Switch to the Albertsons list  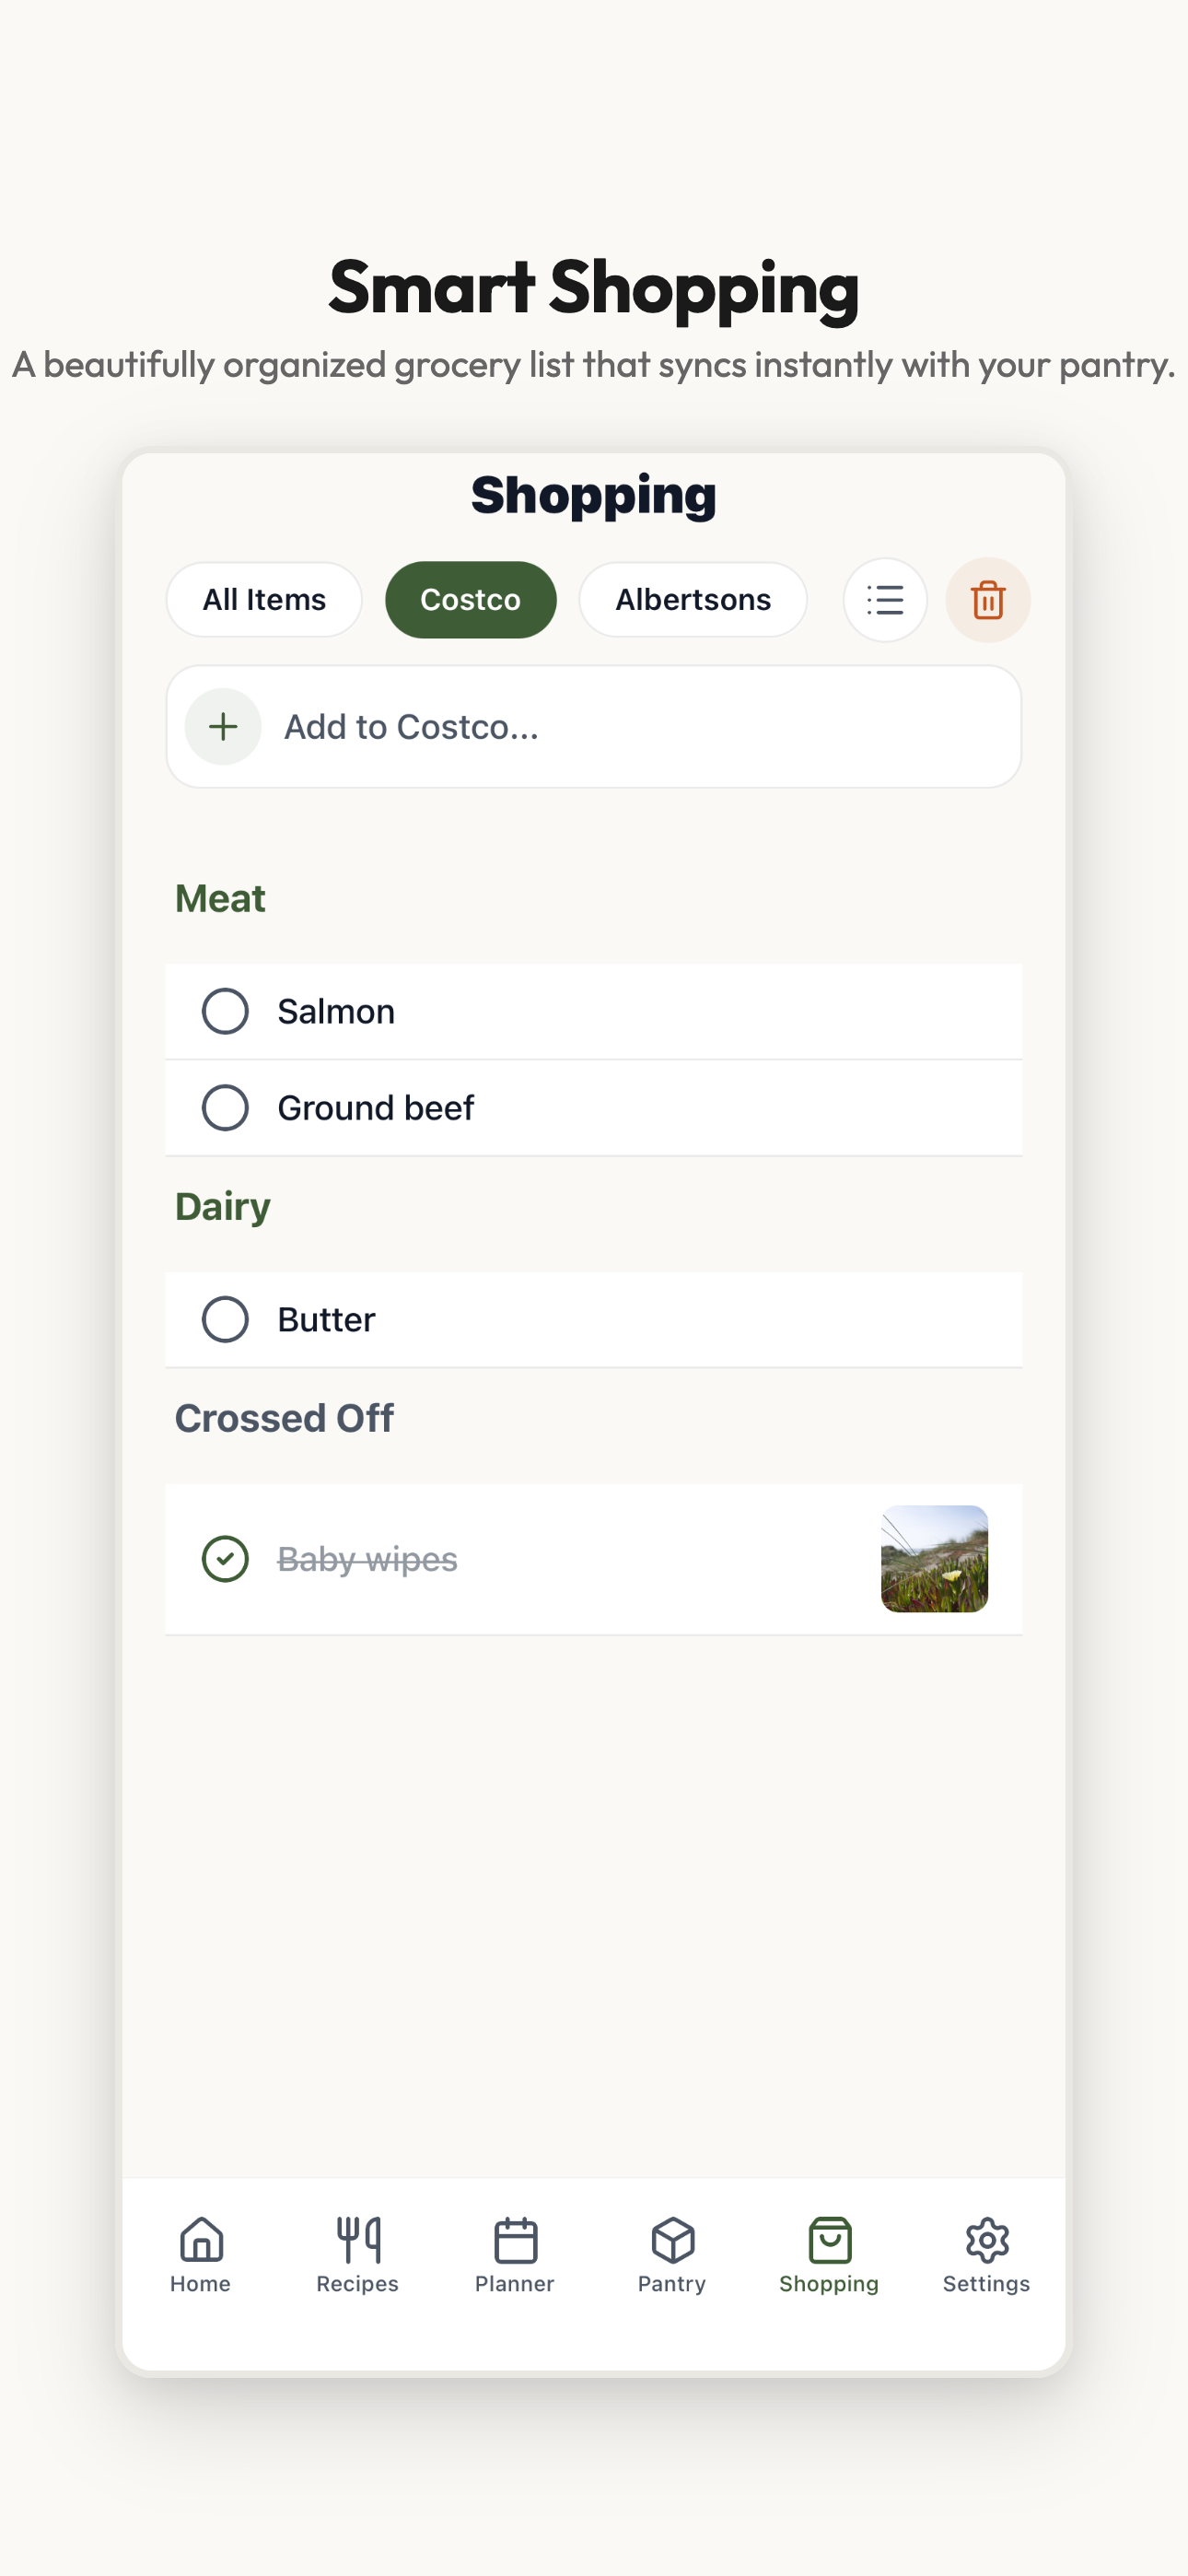[x=692, y=599]
